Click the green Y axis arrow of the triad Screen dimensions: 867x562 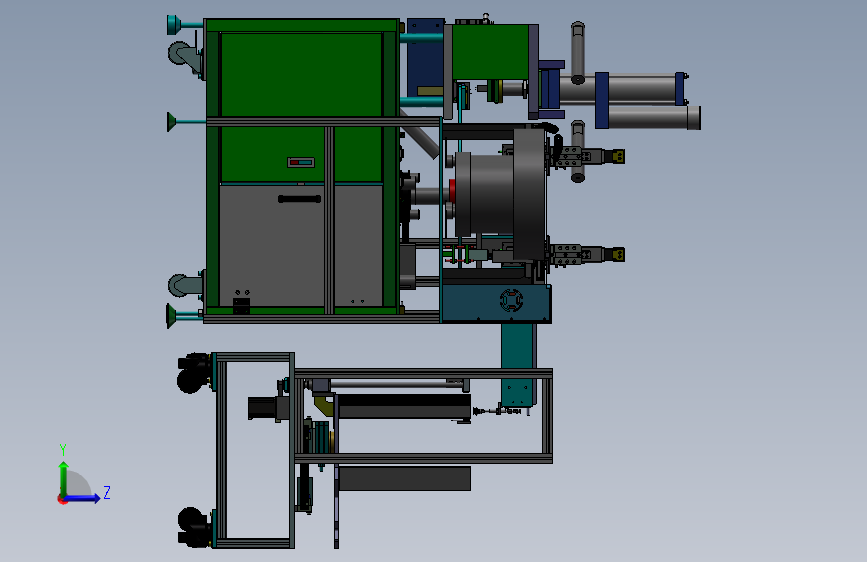(64, 478)
